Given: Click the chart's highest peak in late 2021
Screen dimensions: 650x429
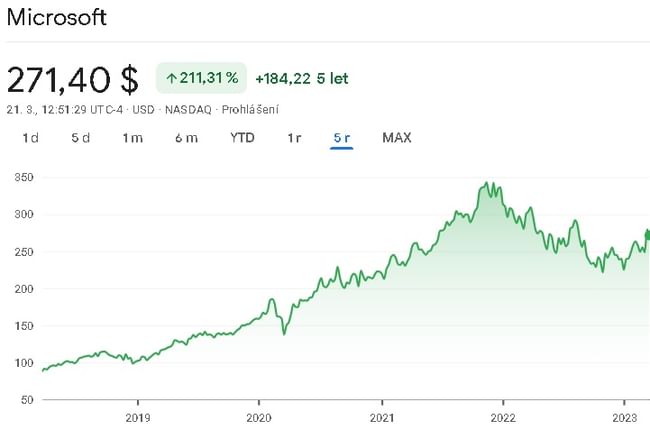Looking at the screenshot, I should 487,184.
